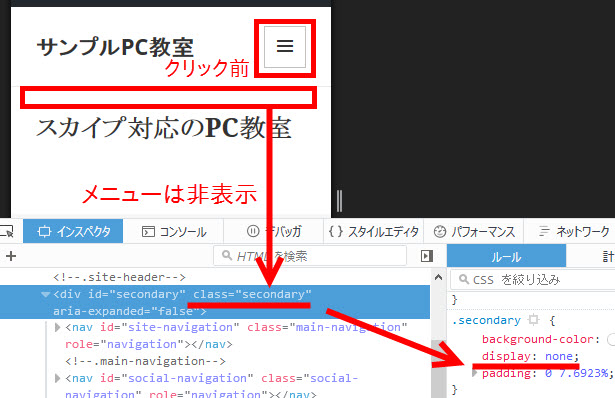Screen dimensions: 615x398
Task: Click the viewport resize handle grip
Action: point(339,201)
